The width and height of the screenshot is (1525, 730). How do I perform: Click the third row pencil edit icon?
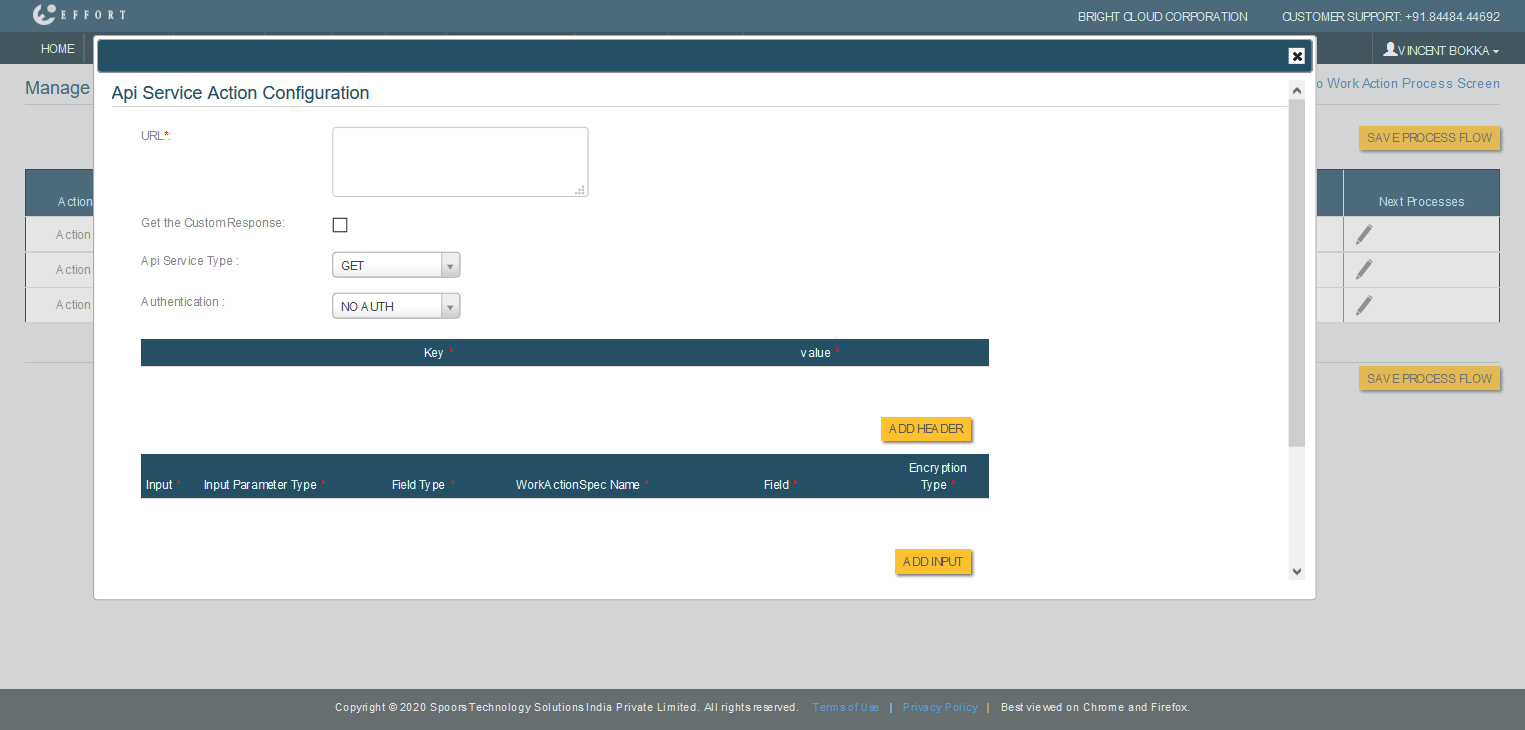1363,306
